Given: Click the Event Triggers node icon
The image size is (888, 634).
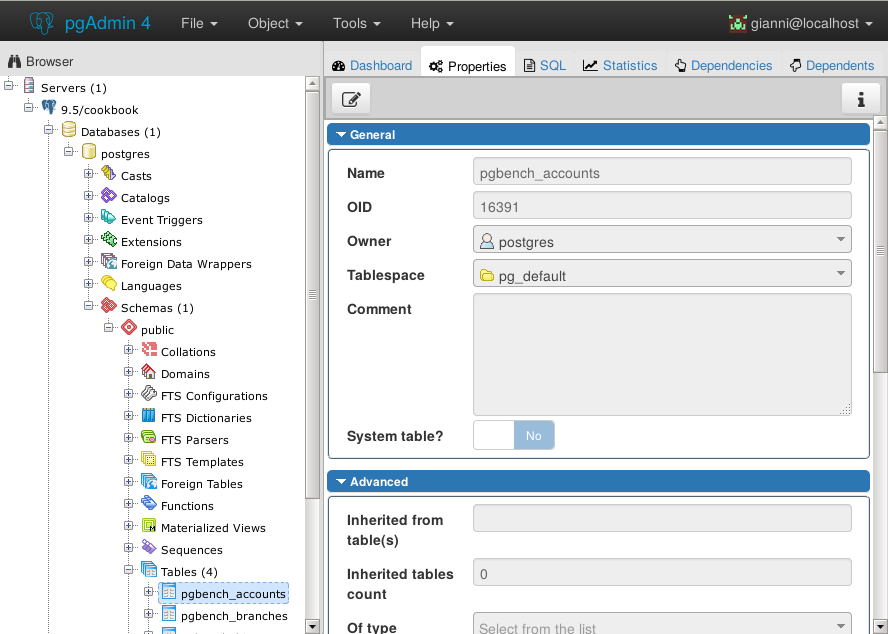Looking at the screenshot, I should (109, 218).
